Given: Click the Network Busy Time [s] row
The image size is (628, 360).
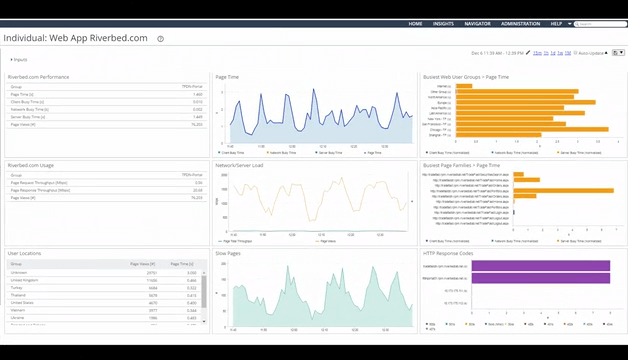Looking at the screenshot, I should tap(106, 109).
